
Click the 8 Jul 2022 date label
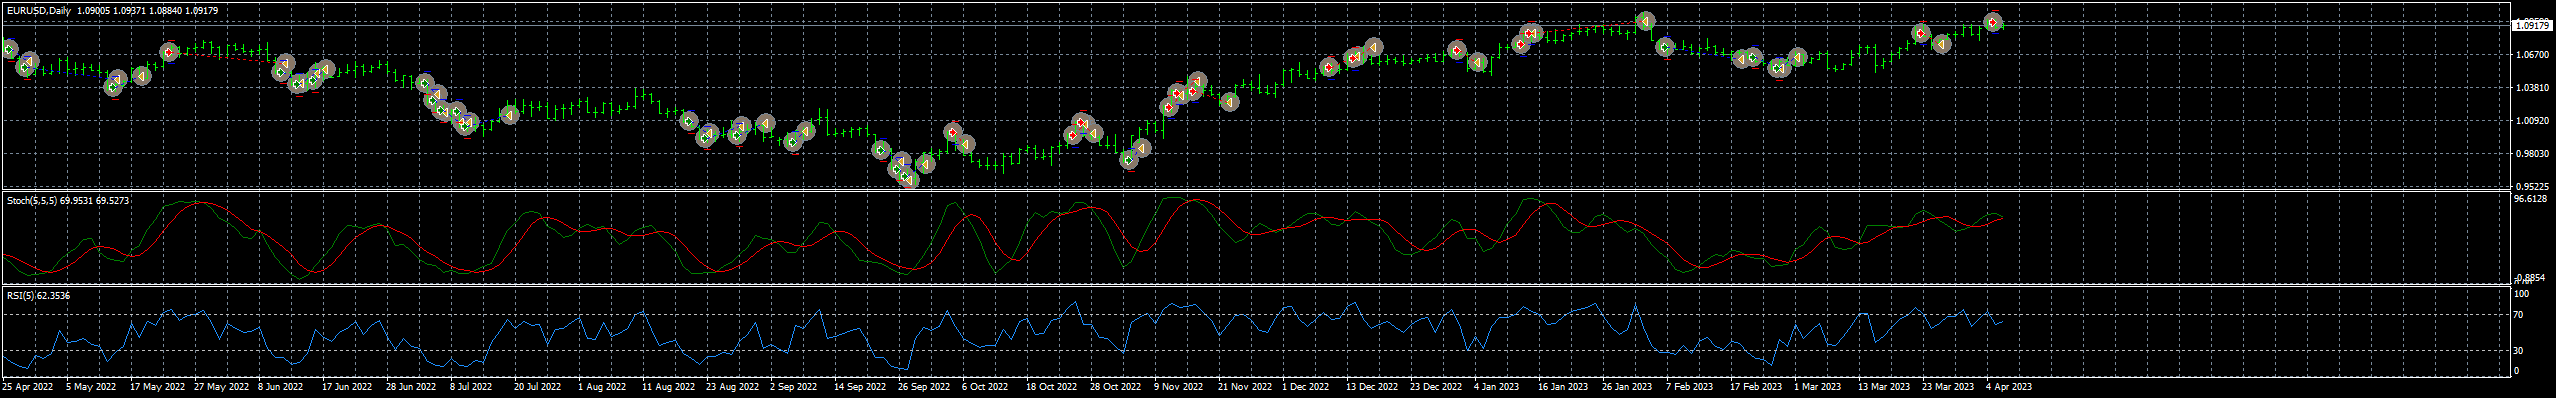pos(471,386)
